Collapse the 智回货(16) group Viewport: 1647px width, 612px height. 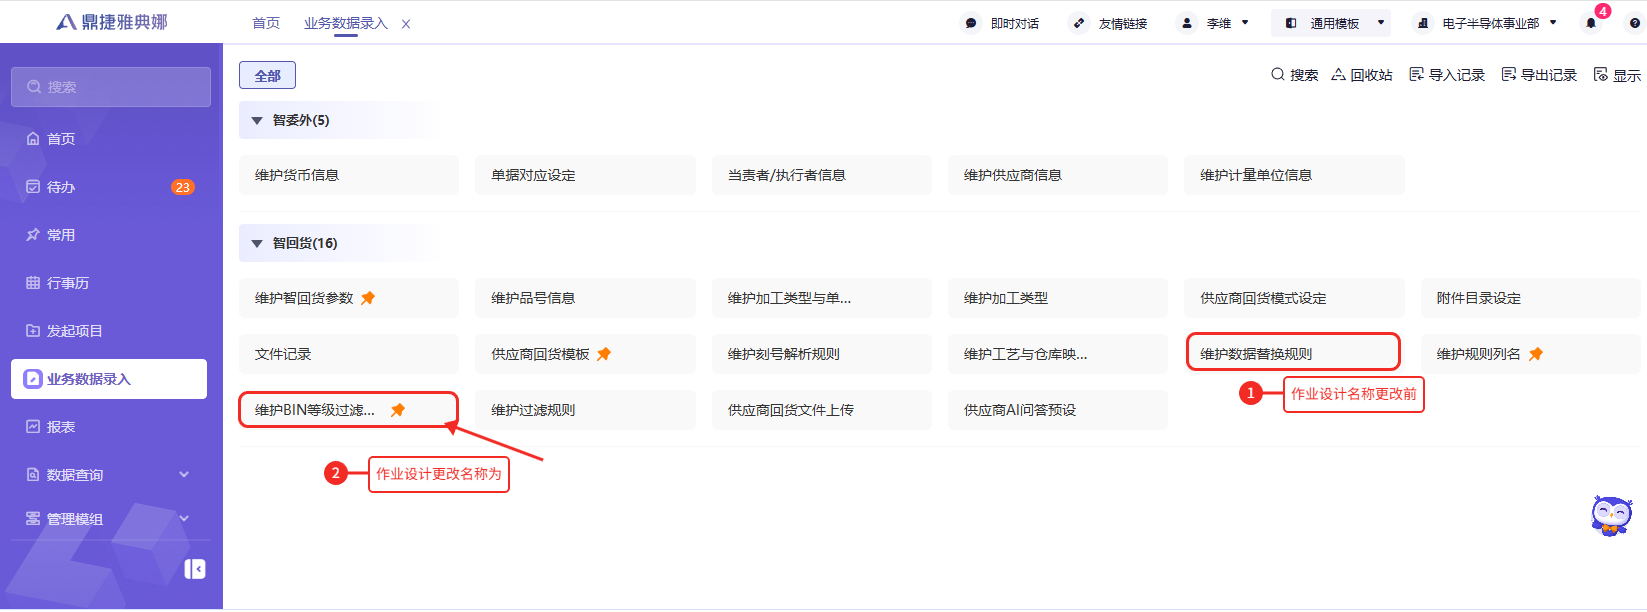point(257,244)
